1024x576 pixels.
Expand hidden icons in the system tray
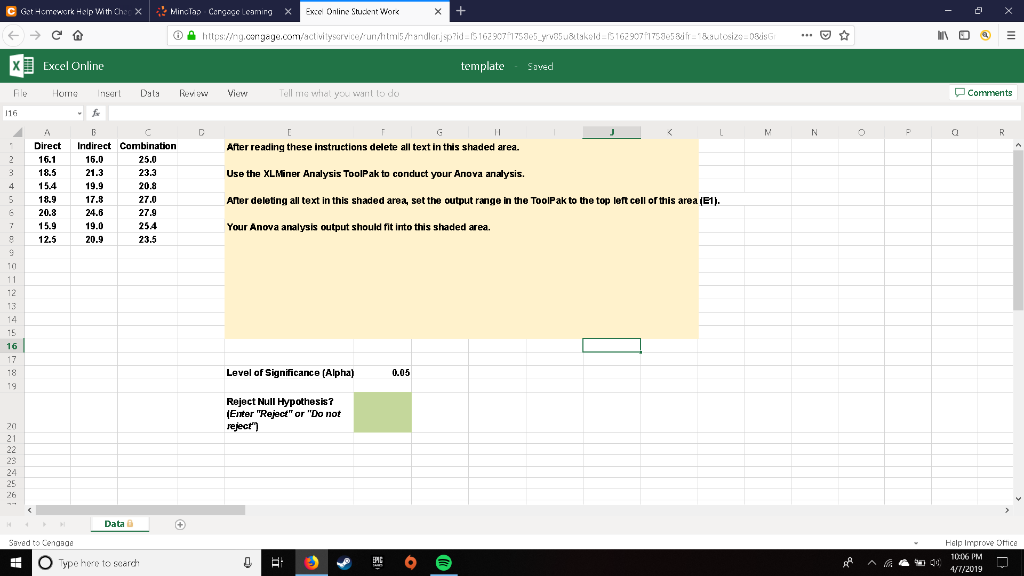872,562
